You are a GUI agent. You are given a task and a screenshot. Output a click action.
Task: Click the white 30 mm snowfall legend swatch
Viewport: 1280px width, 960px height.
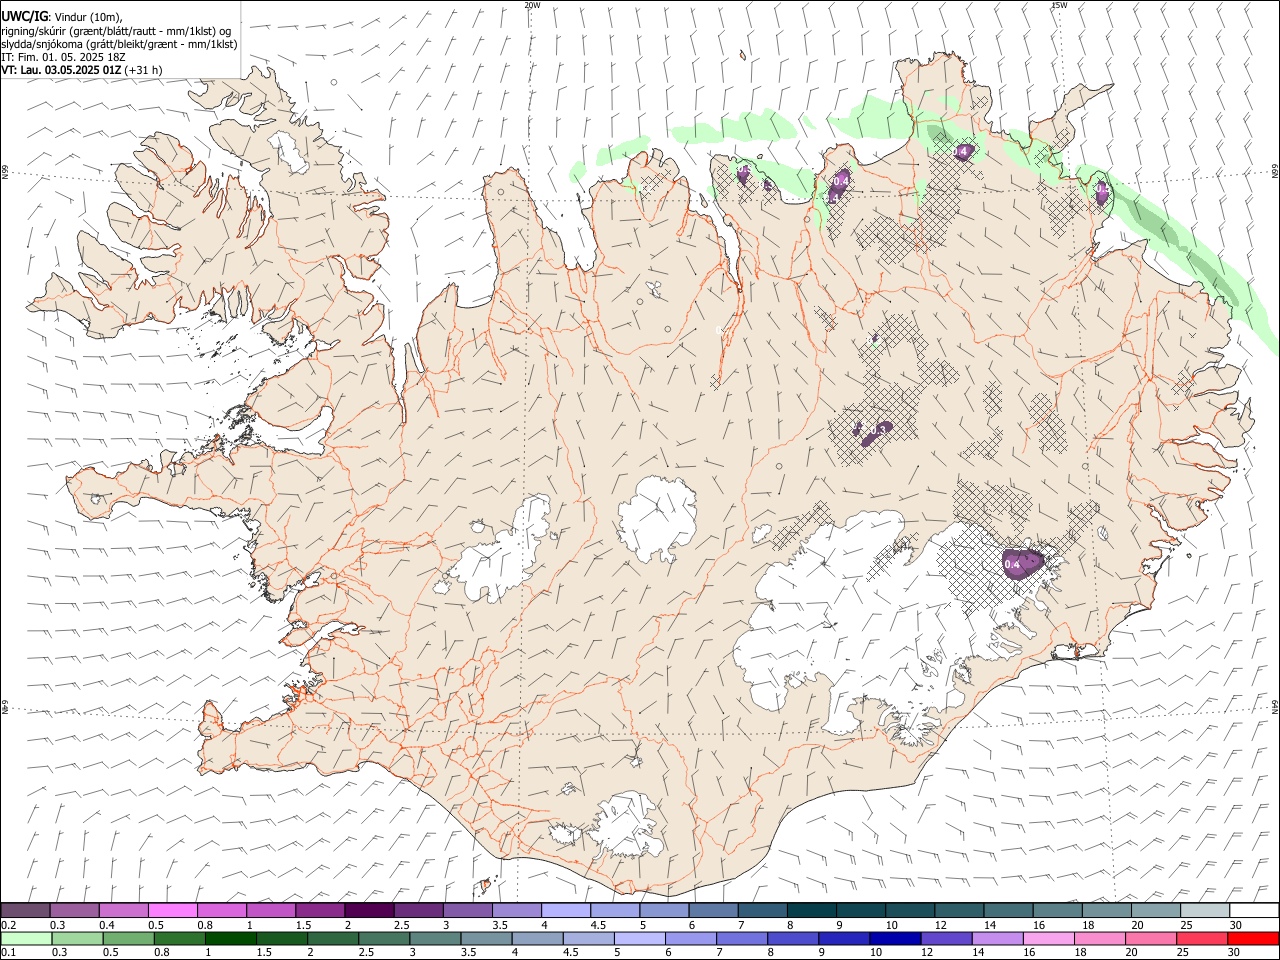pyautogui.click(x=1254, y=911)
